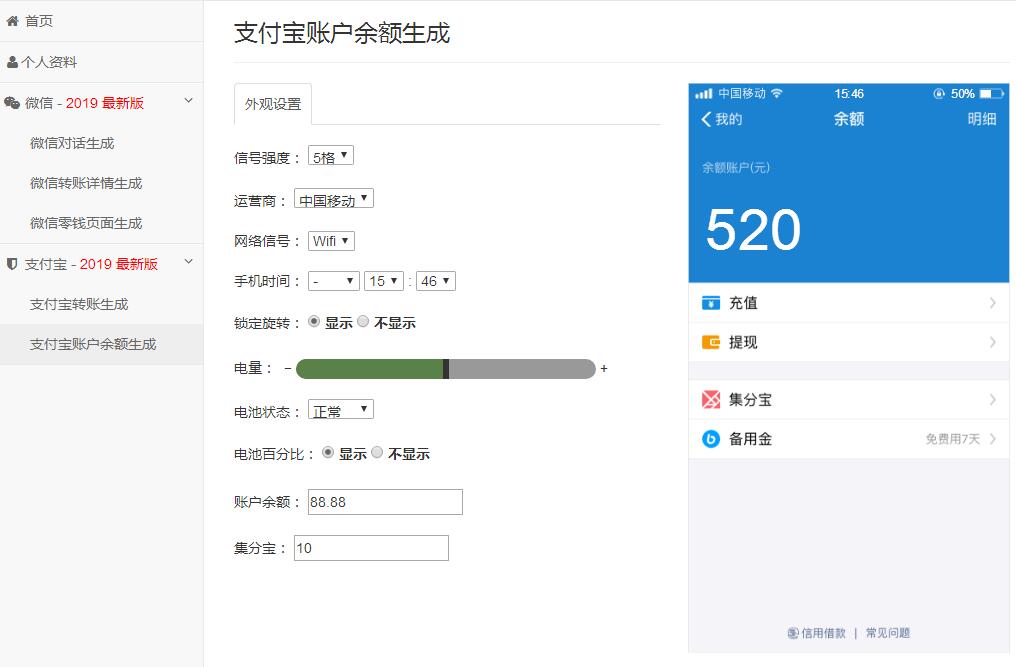Collapse the 支付宝 sidebar section arrow
Viewport: 1016px width, 667px height.
(x=189, y=262)
